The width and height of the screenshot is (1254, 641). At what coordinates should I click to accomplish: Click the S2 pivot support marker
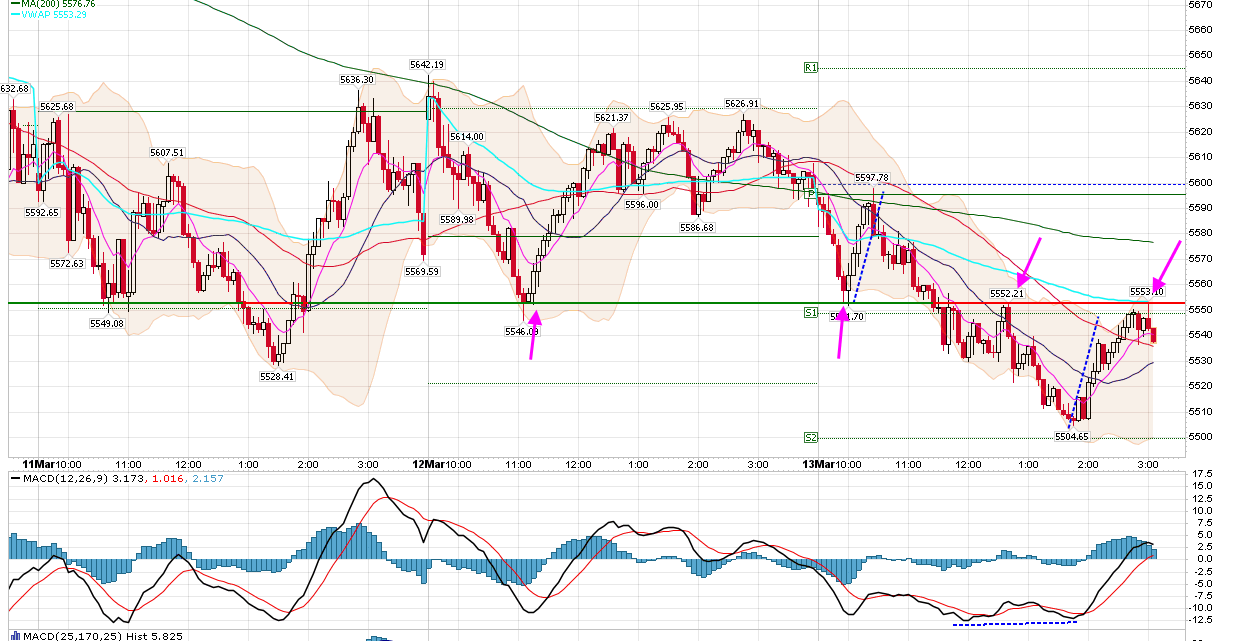coord(811,438)
